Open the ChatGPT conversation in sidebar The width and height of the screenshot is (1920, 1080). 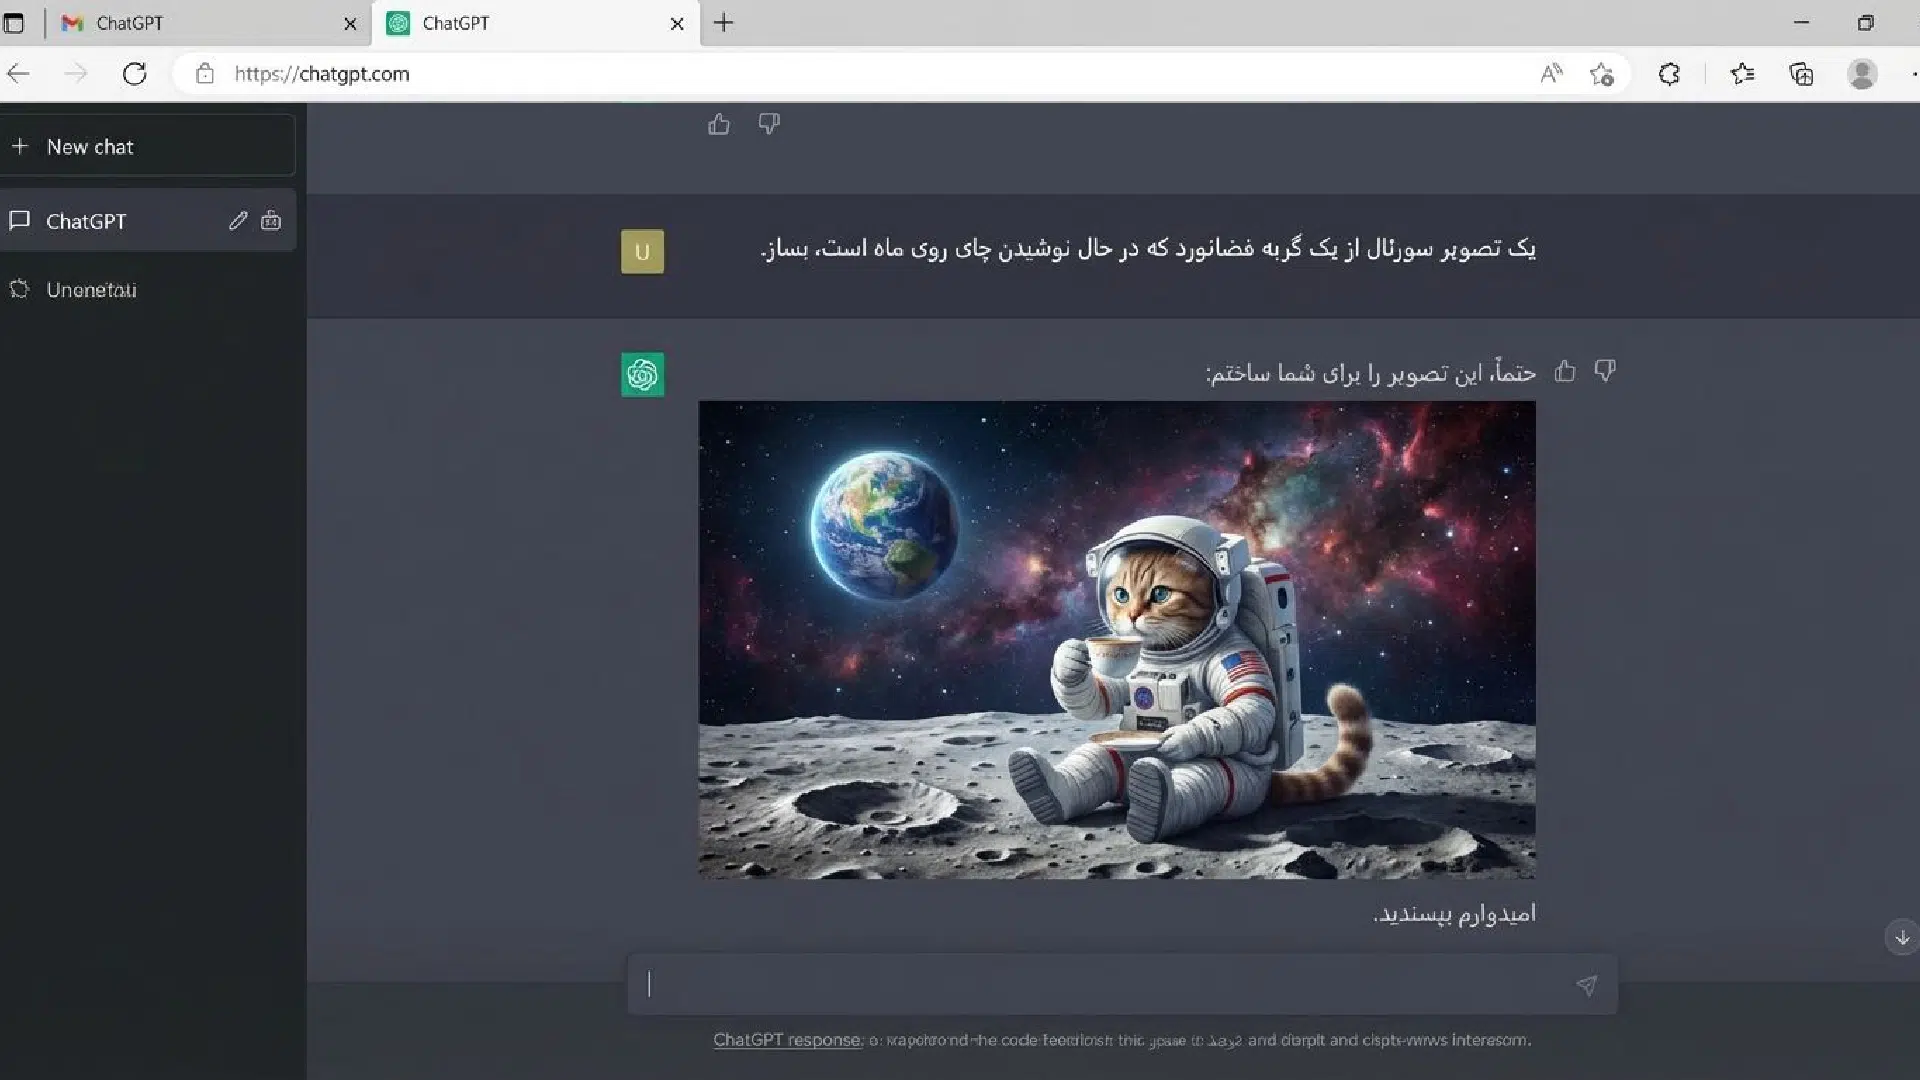86,221
